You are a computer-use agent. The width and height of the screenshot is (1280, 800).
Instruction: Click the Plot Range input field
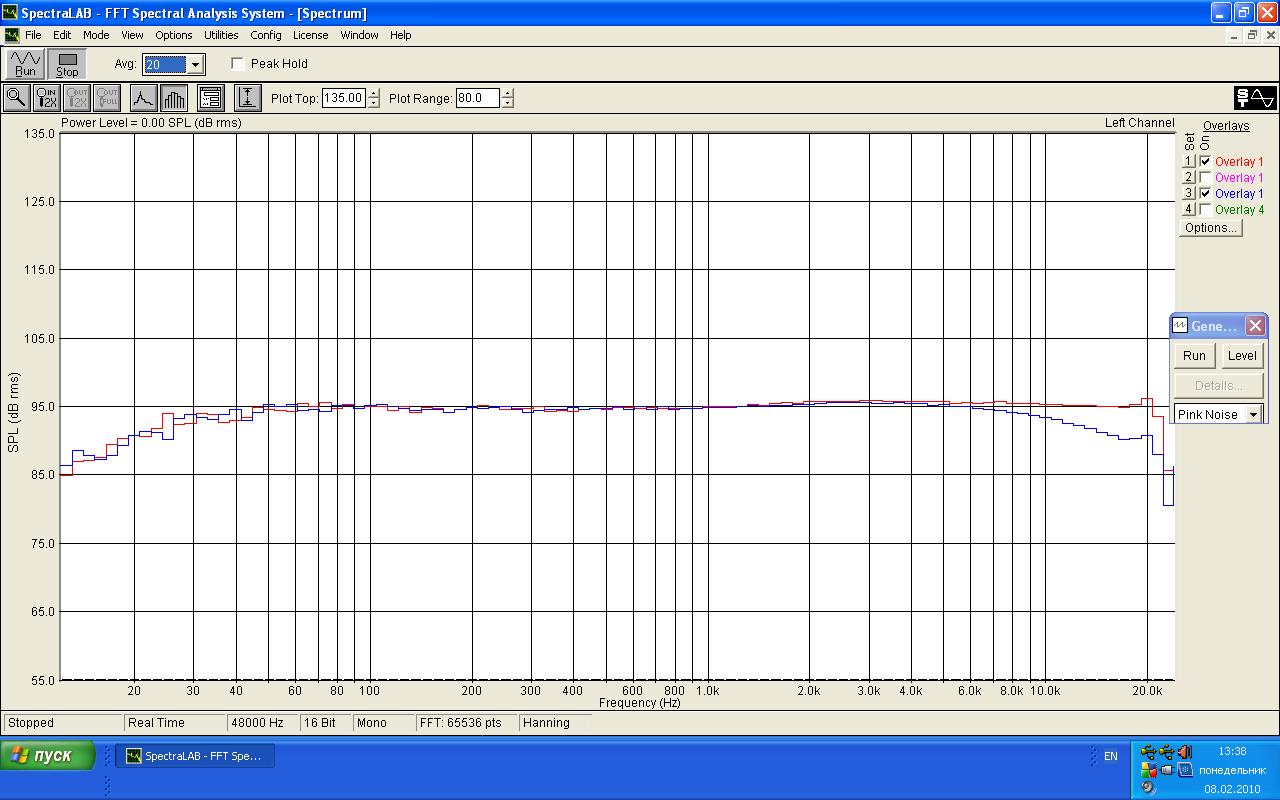click(477, 98)
